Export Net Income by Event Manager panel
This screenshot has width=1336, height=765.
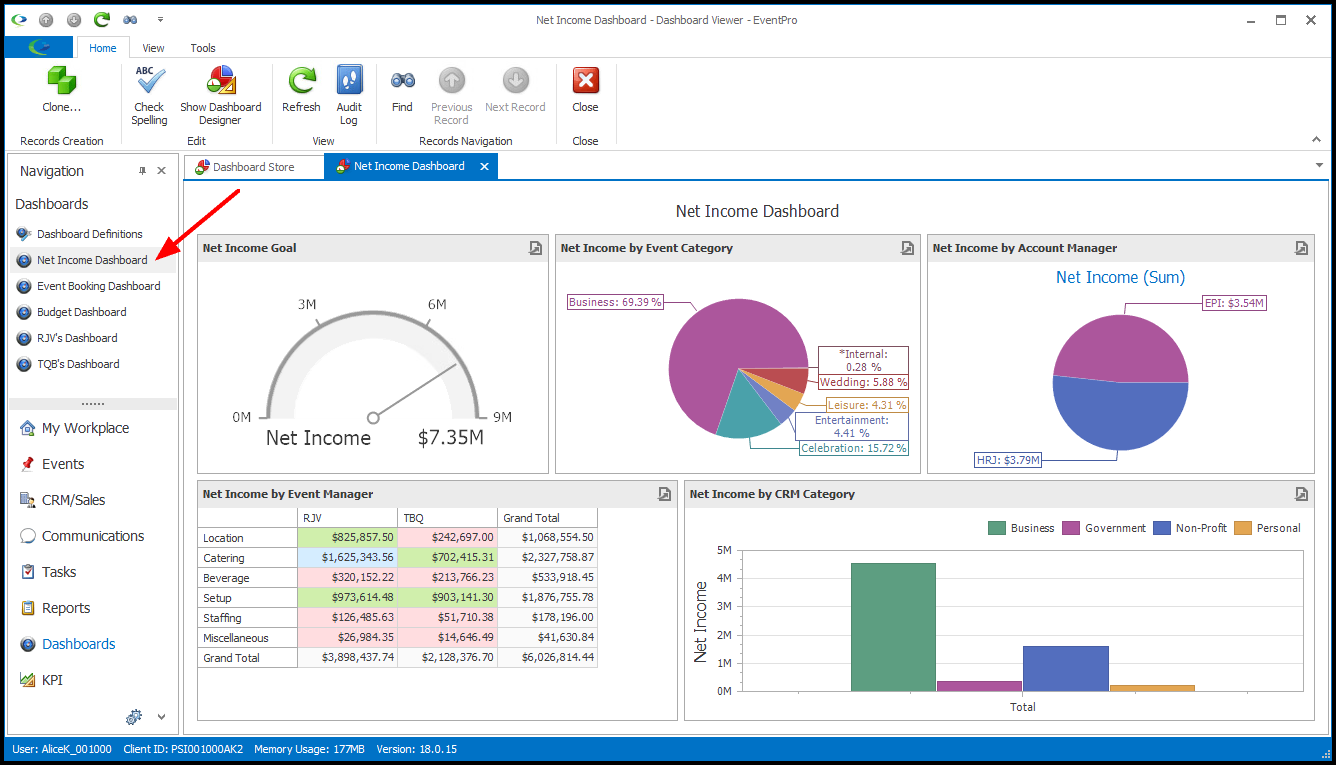click(664, 494)
